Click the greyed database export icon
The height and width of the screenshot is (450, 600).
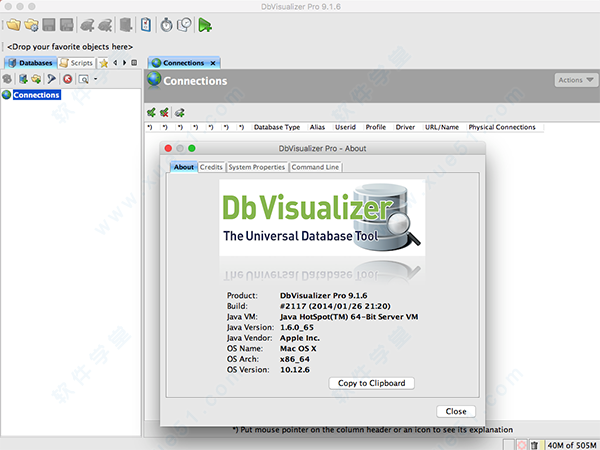[x=126, y=25]
